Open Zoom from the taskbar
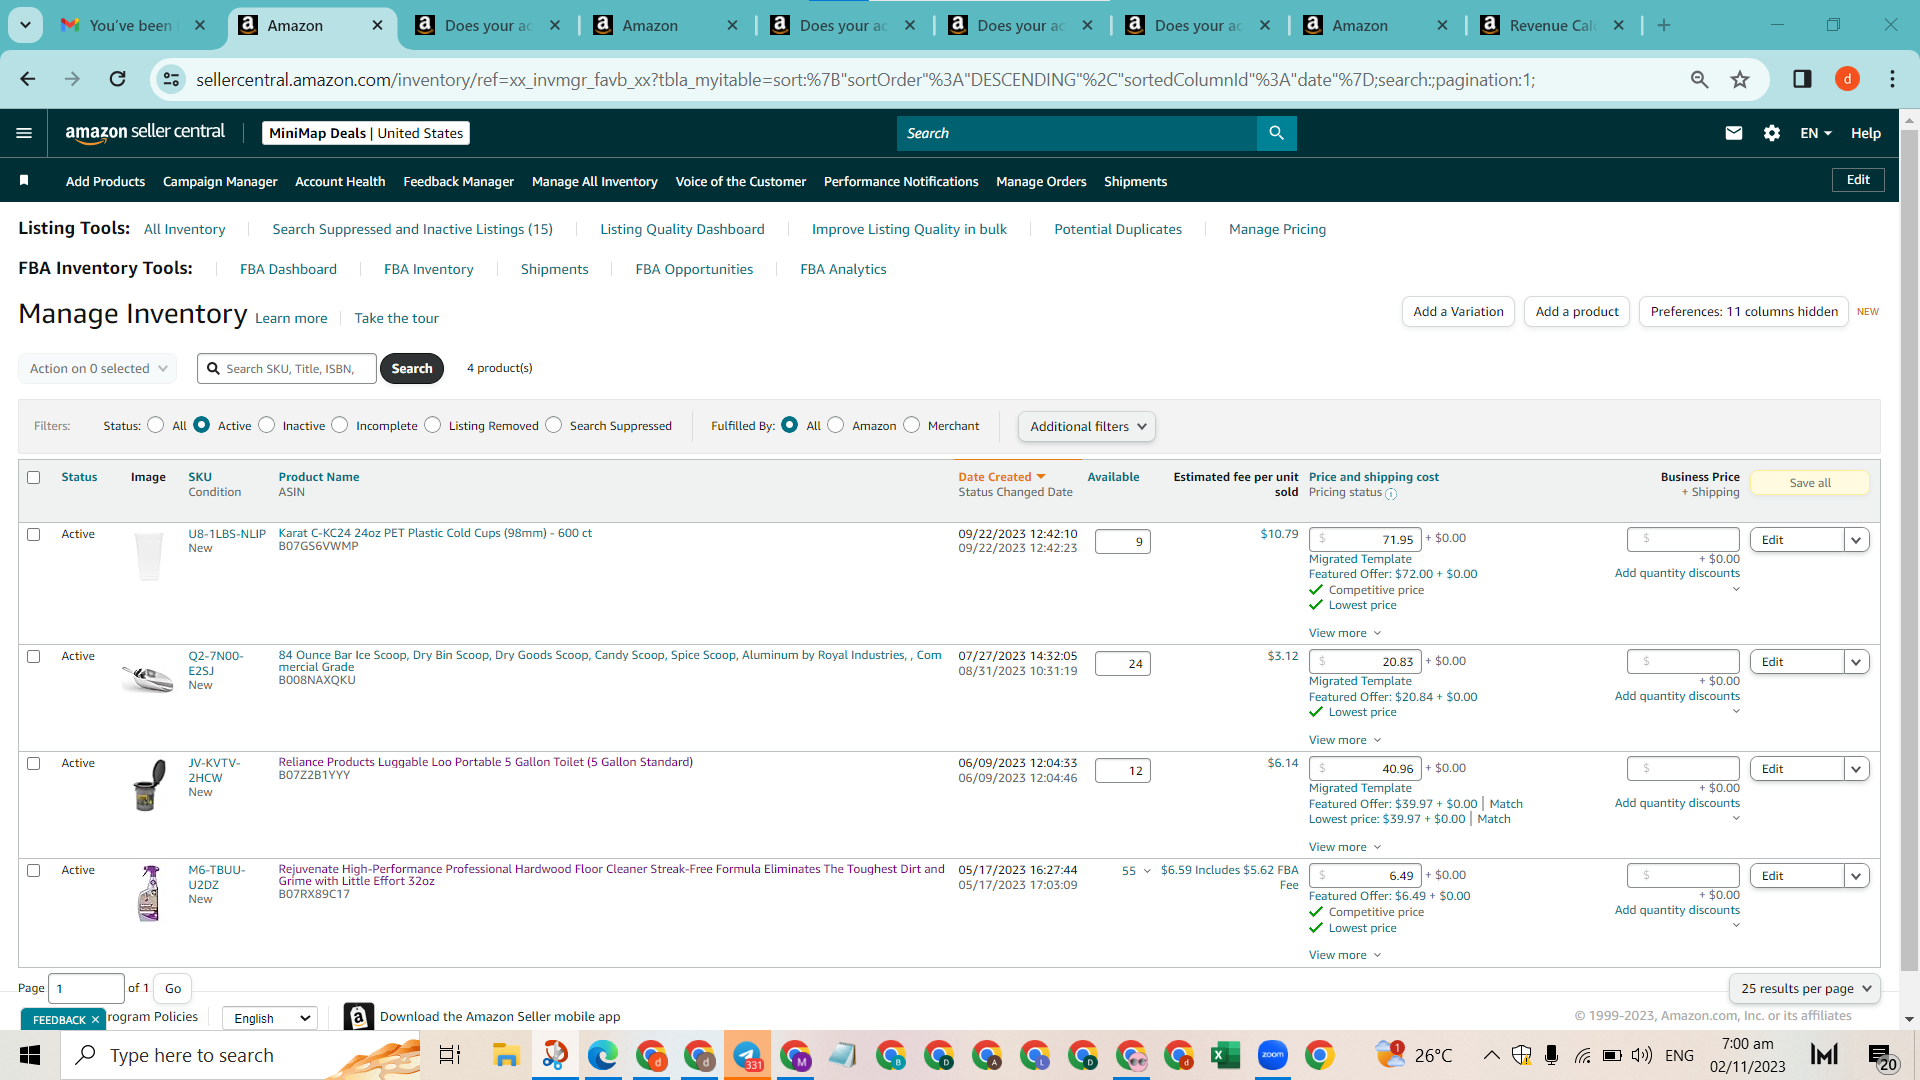 tap(1273, 1055)
